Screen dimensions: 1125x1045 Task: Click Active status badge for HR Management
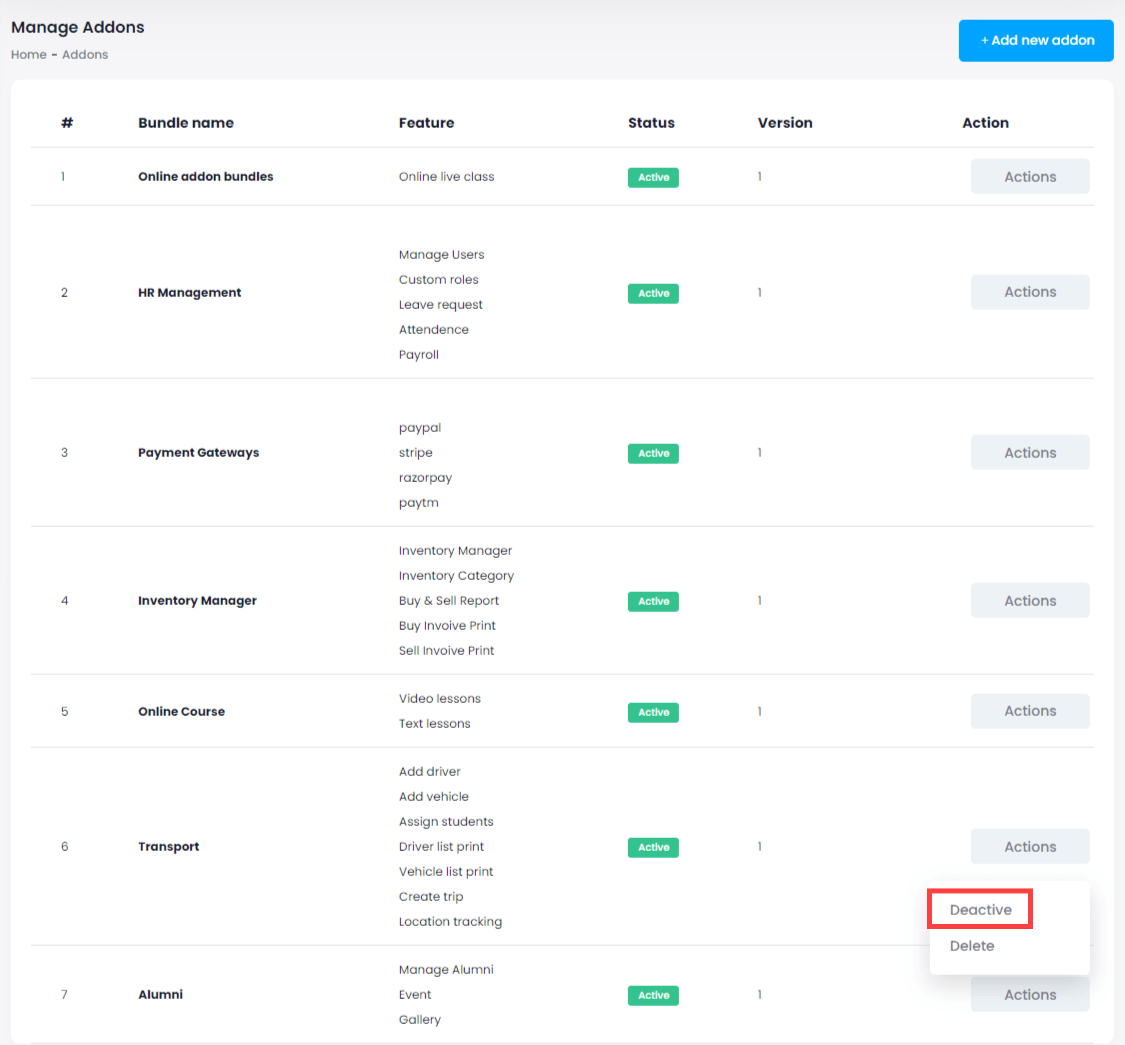(x=653, y=293)
